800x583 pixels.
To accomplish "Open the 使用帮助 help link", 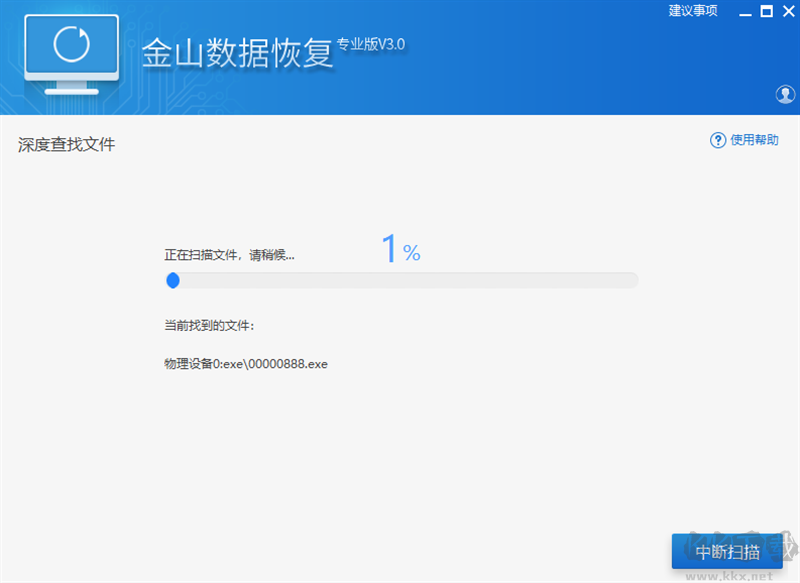I will 754,140.
